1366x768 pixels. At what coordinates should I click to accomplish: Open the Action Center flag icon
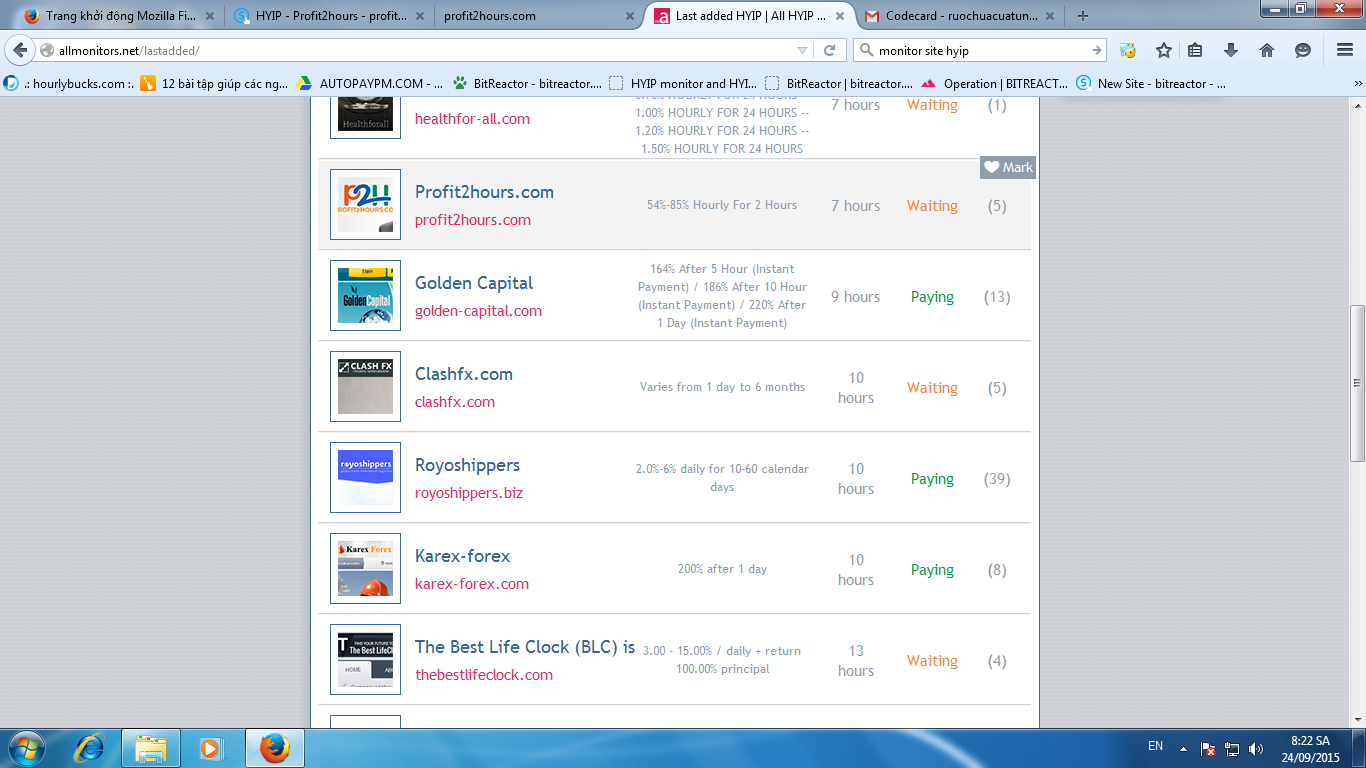coord(1208,749)
